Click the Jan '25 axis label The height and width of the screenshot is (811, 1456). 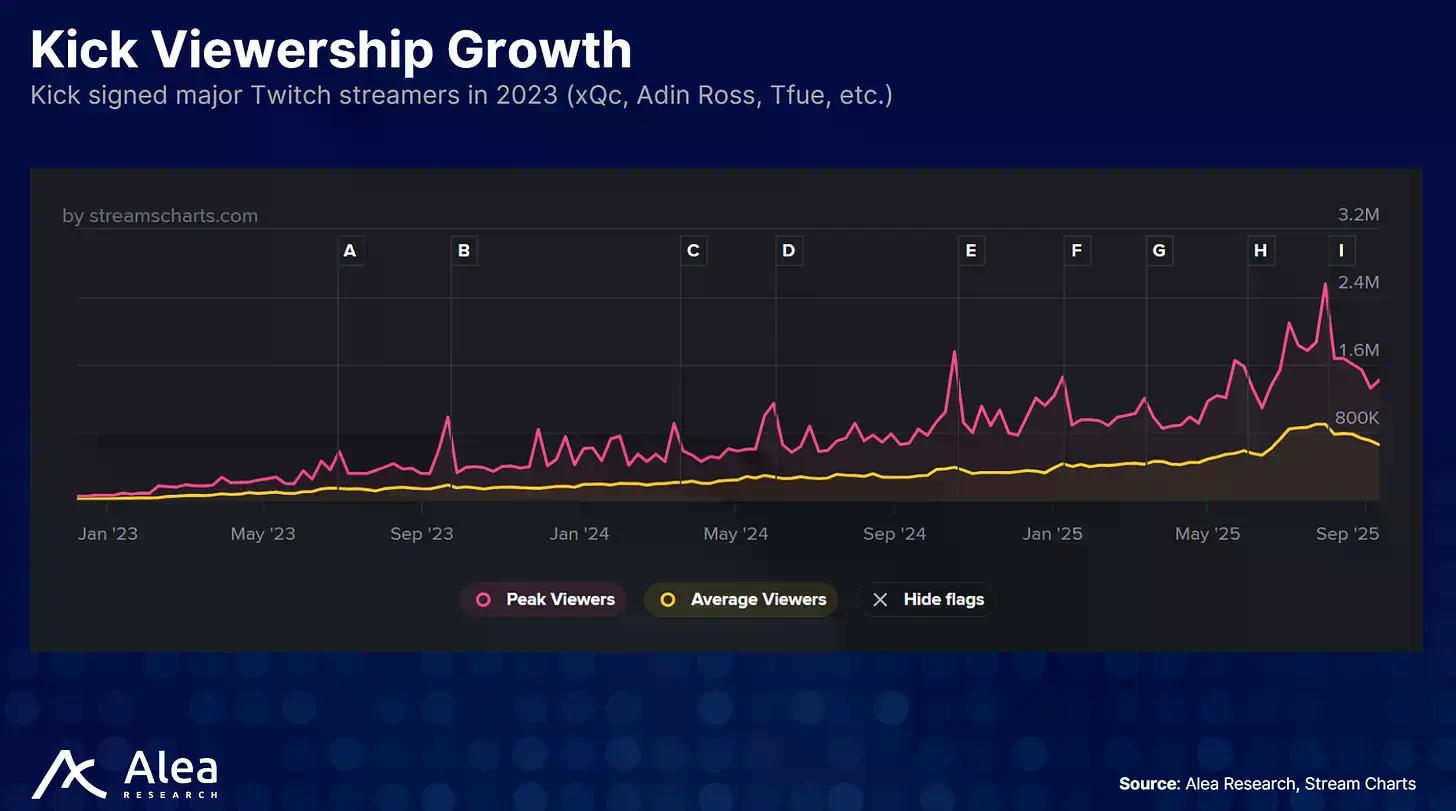click(x=1052, y=534)
